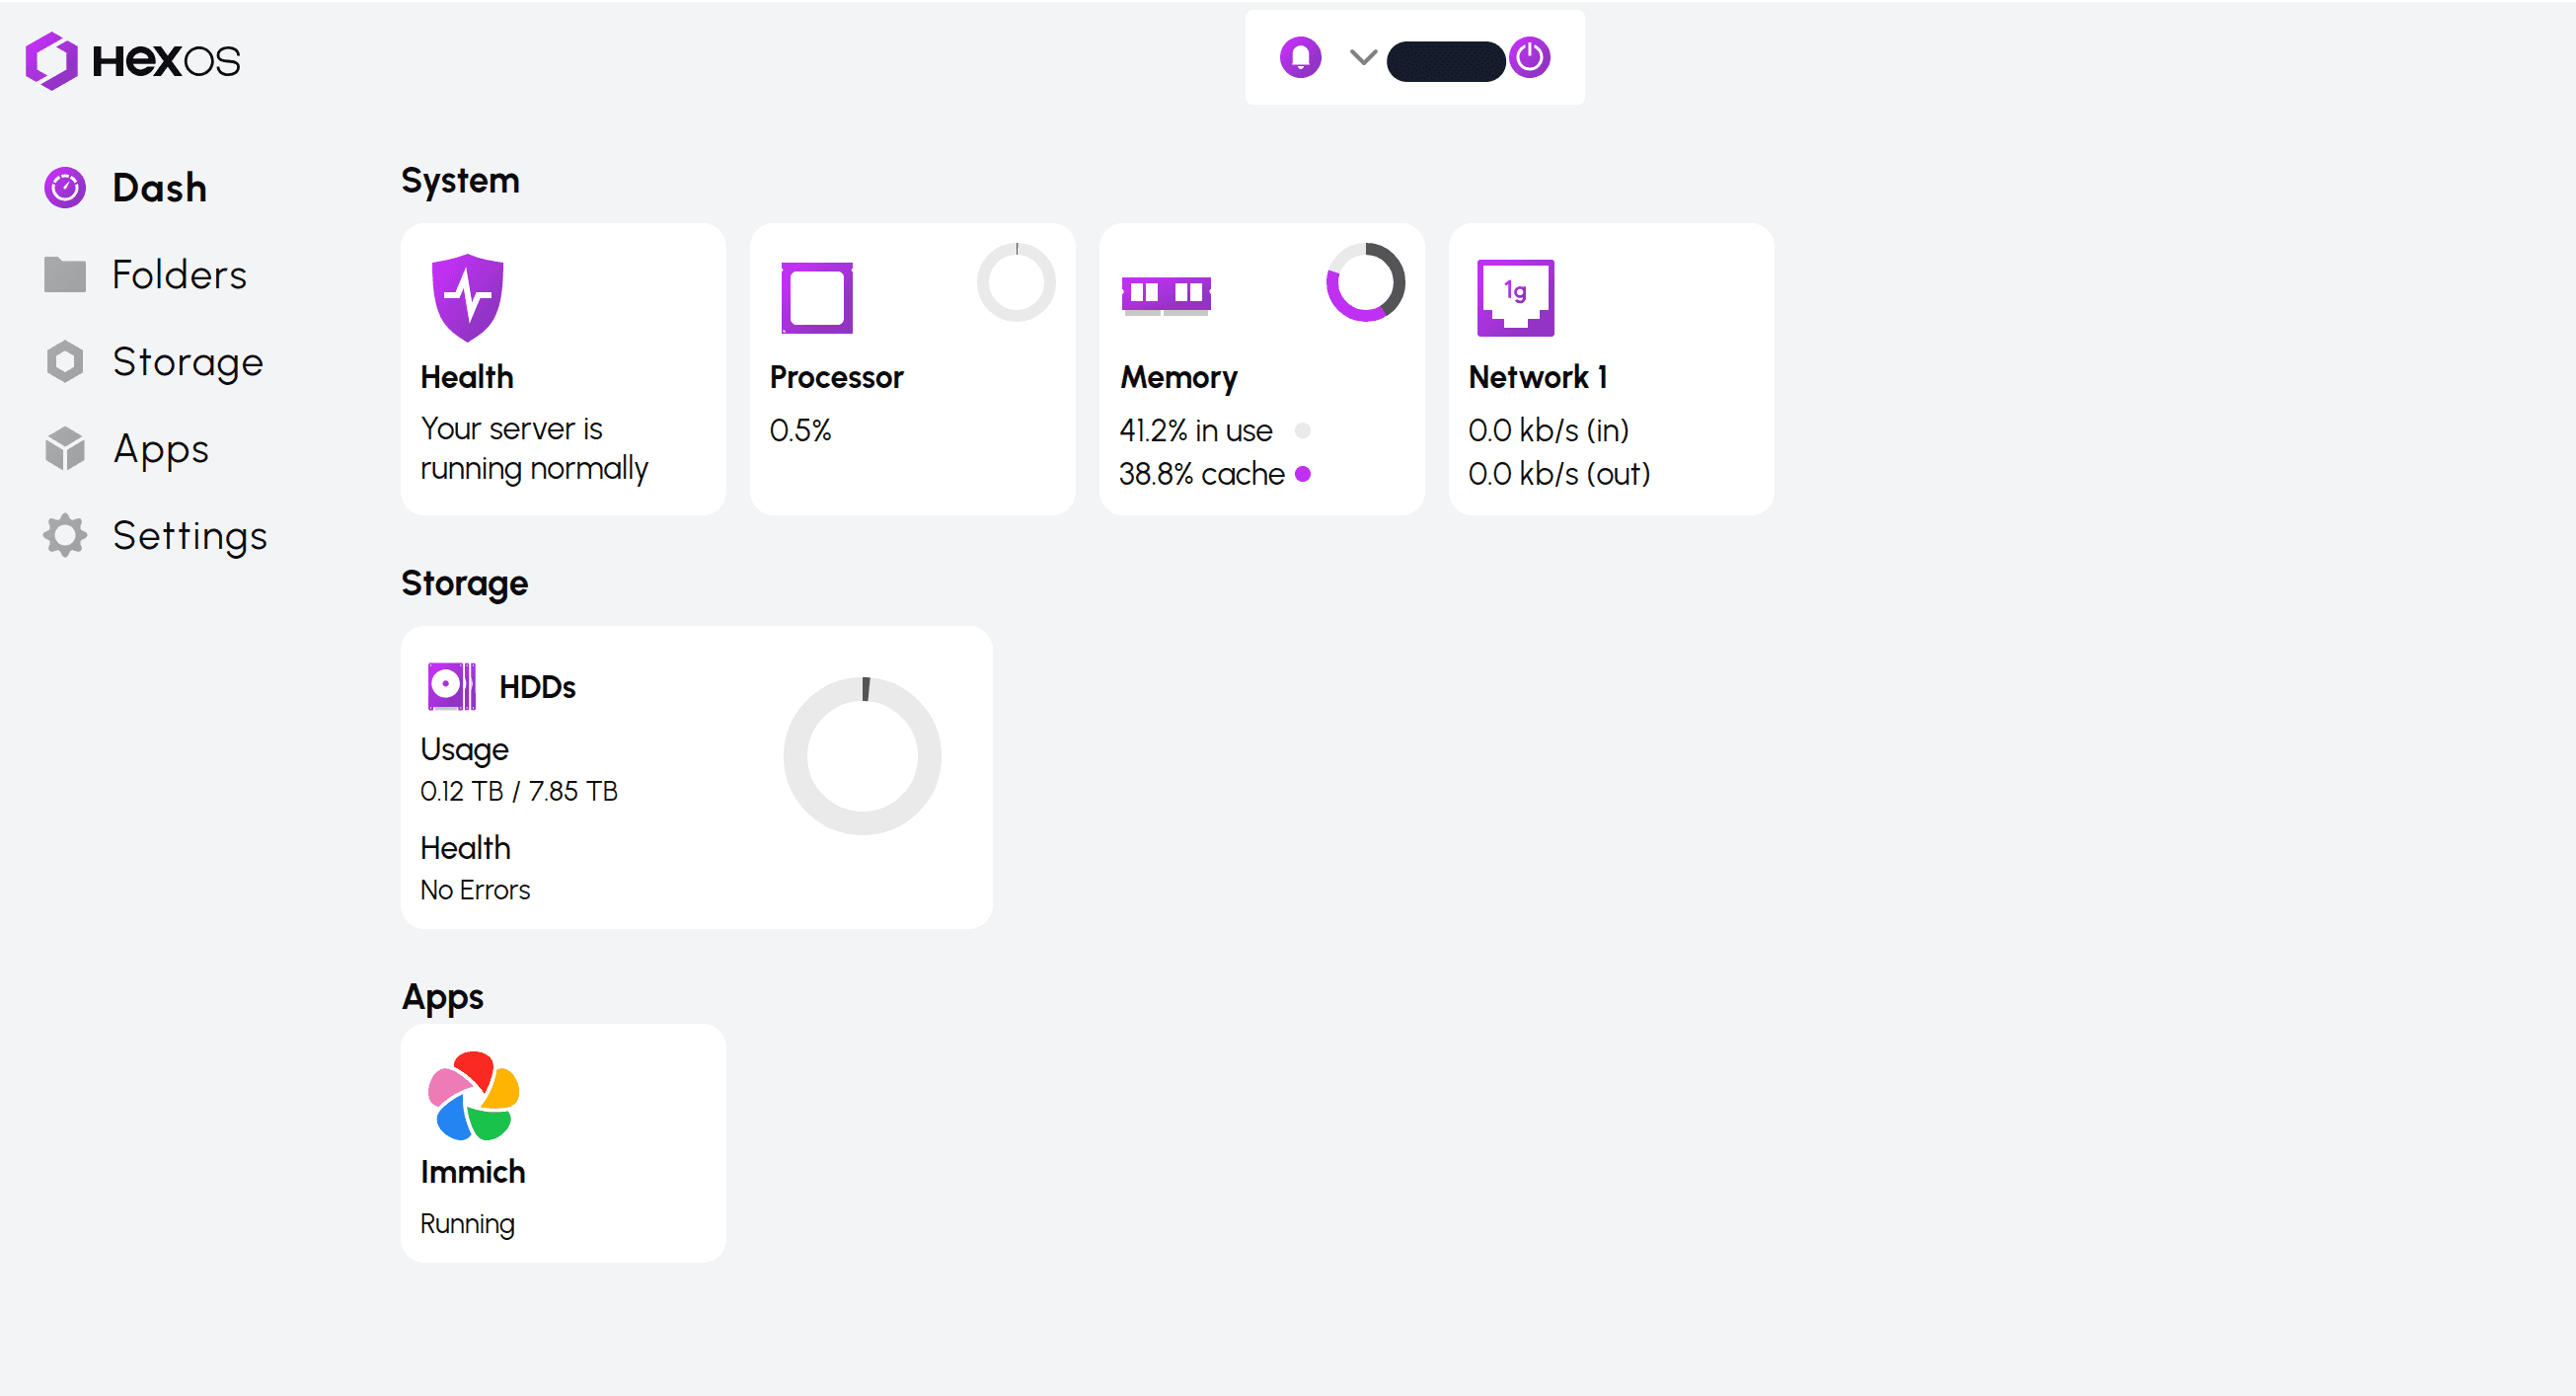
Task: Click the Settings gear icon
Action: click(x=65, y=535)
